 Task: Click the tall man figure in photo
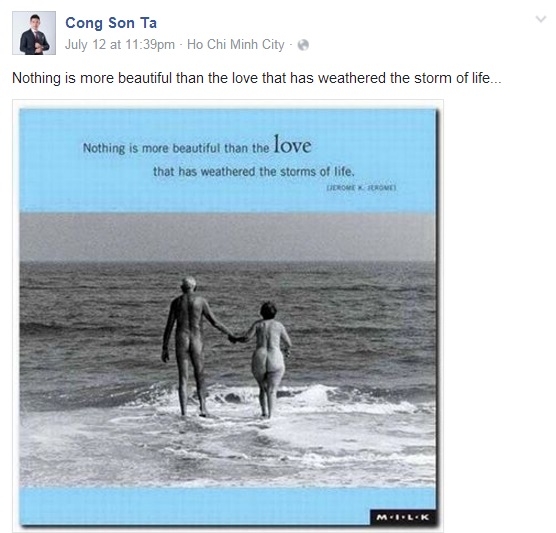pos(190,346)
